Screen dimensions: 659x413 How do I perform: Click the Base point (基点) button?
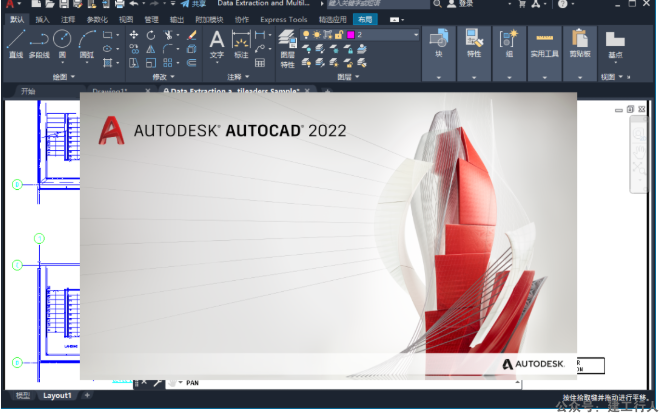[x=615, y=45]
